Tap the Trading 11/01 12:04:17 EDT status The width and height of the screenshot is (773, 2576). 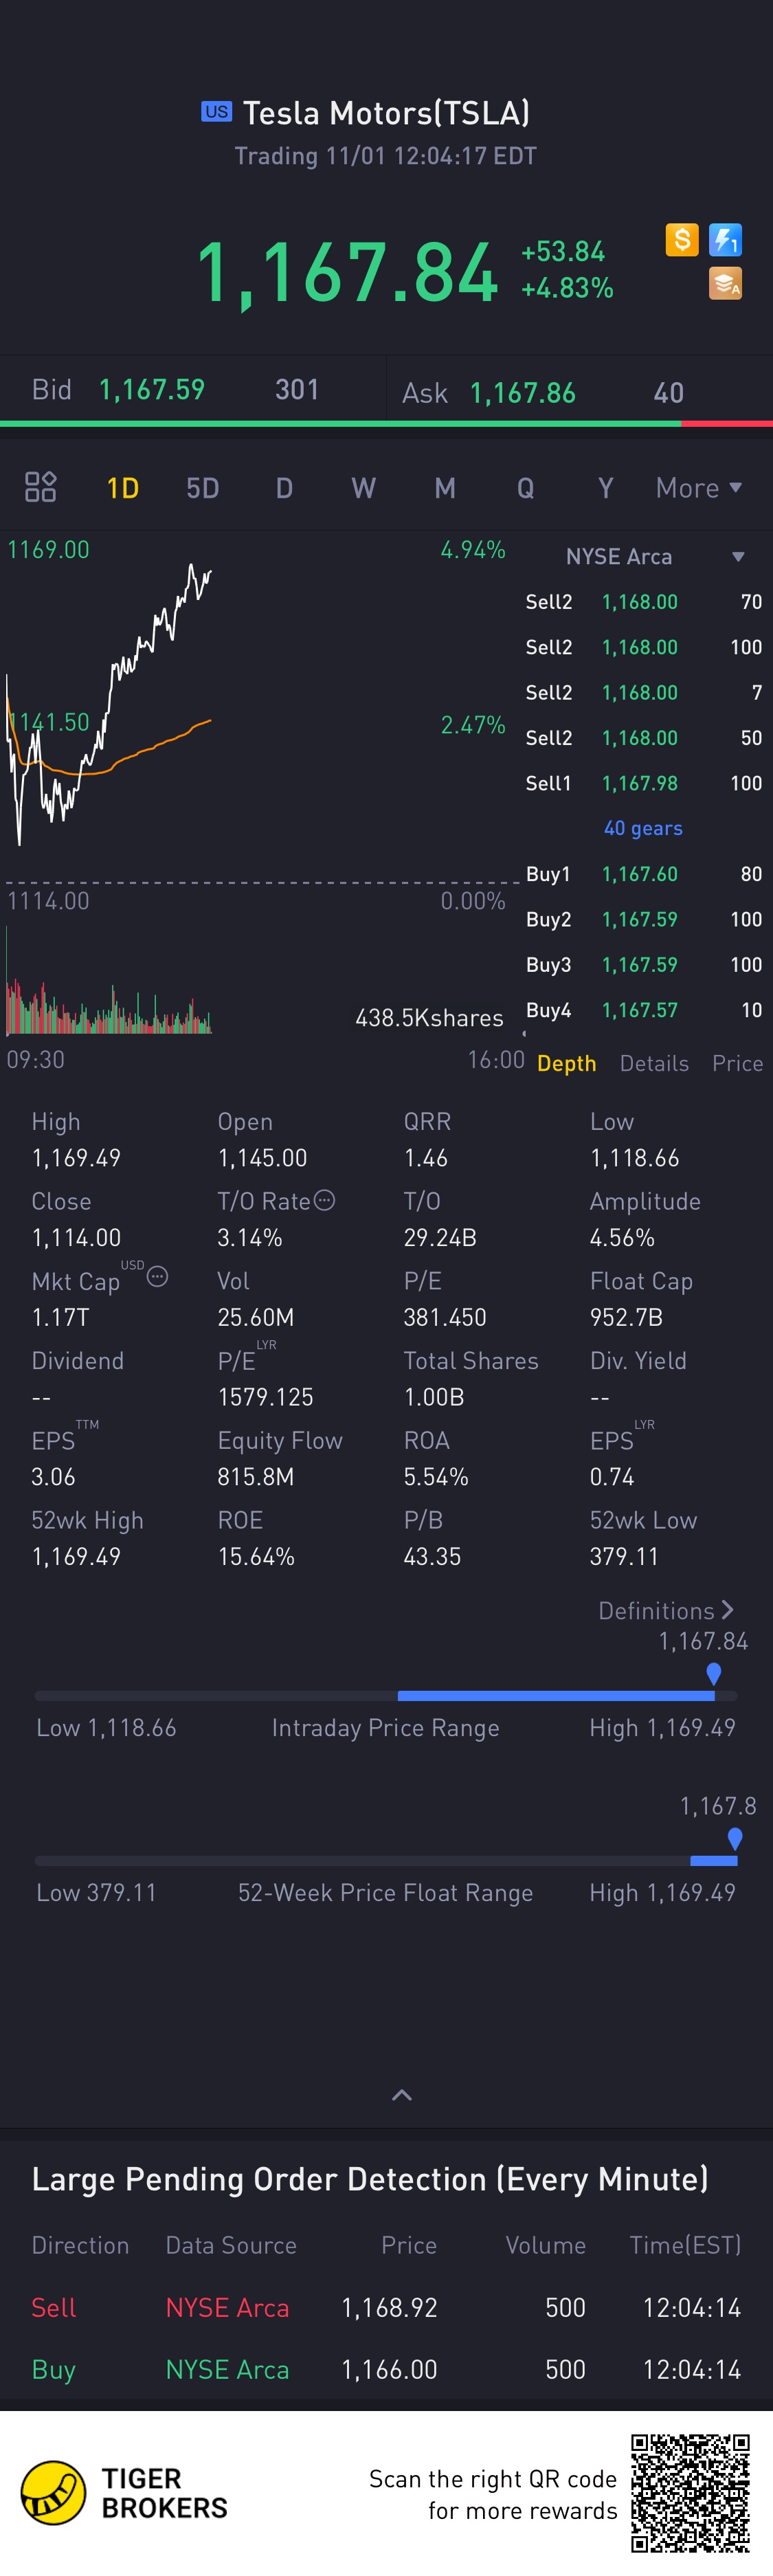pyautogui.click(x=386, y=156)
